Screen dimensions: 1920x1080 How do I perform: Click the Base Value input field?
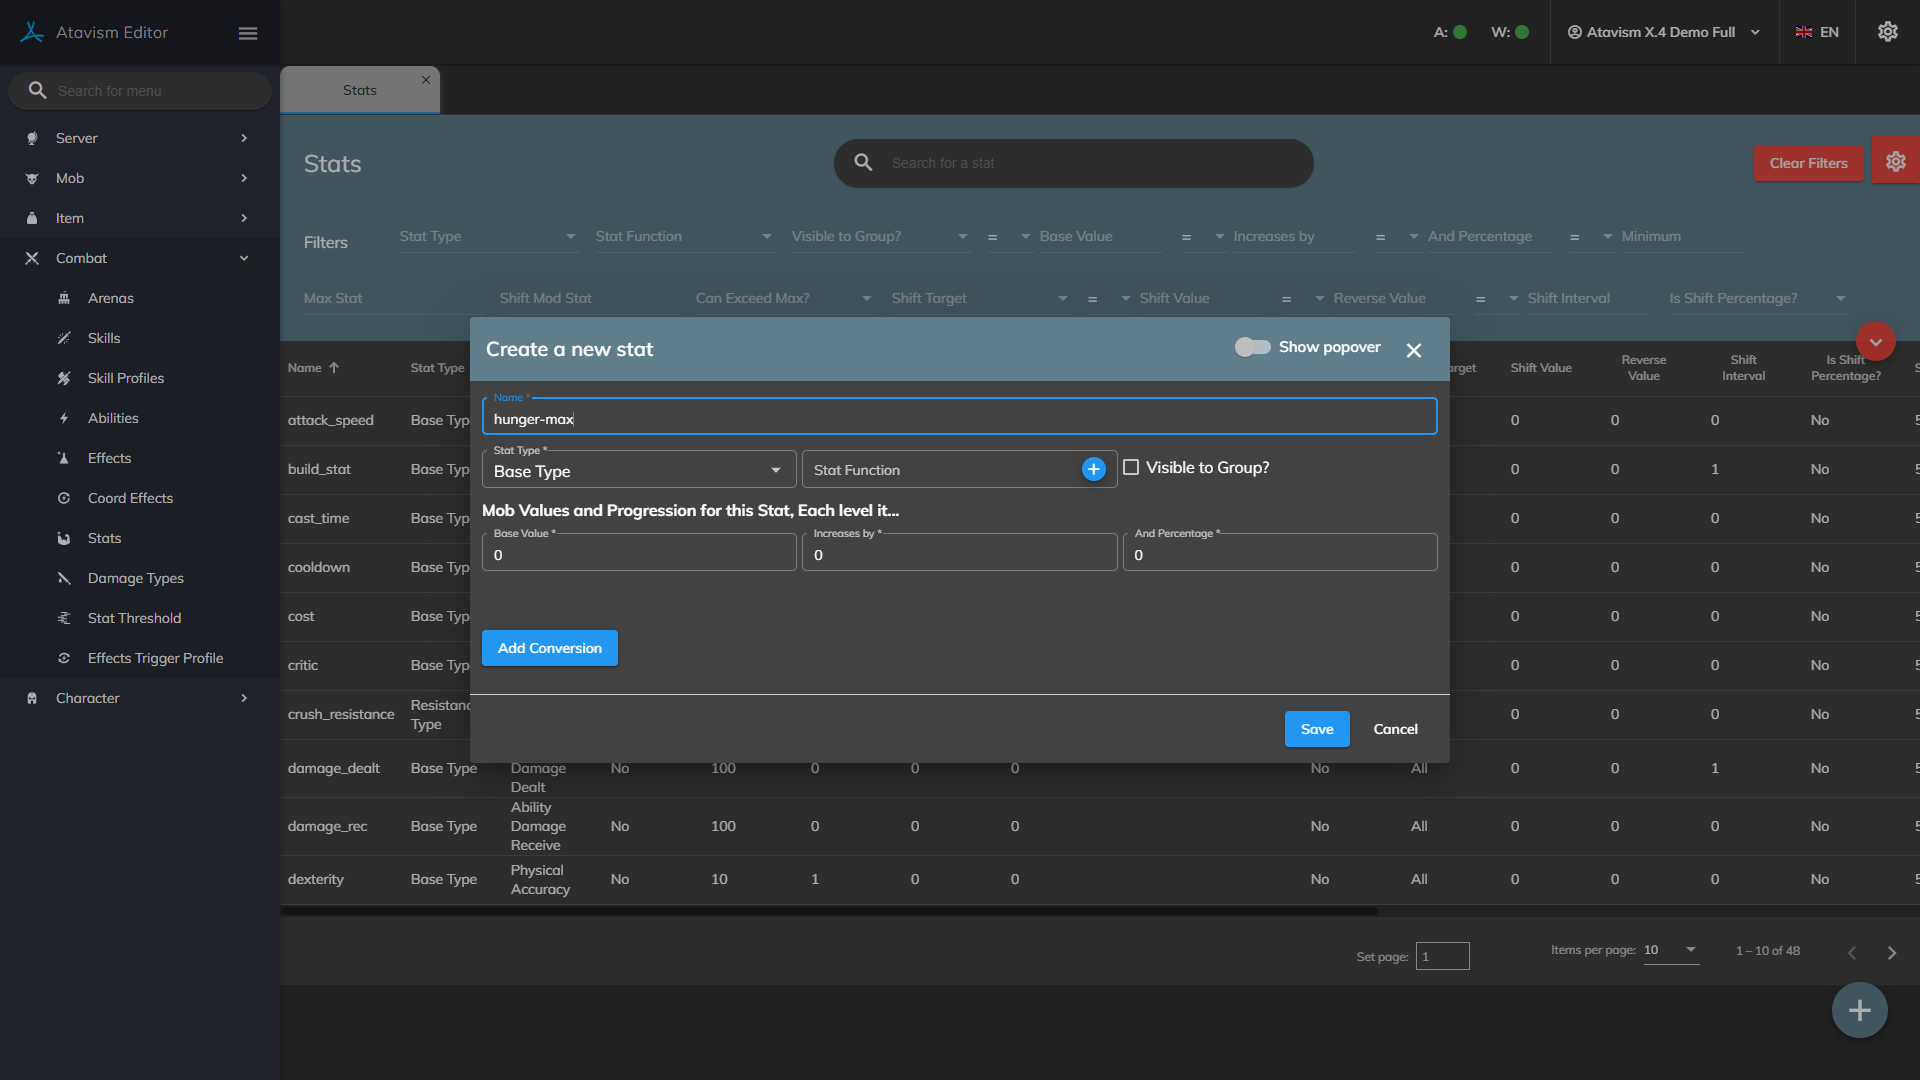[638, 555]
